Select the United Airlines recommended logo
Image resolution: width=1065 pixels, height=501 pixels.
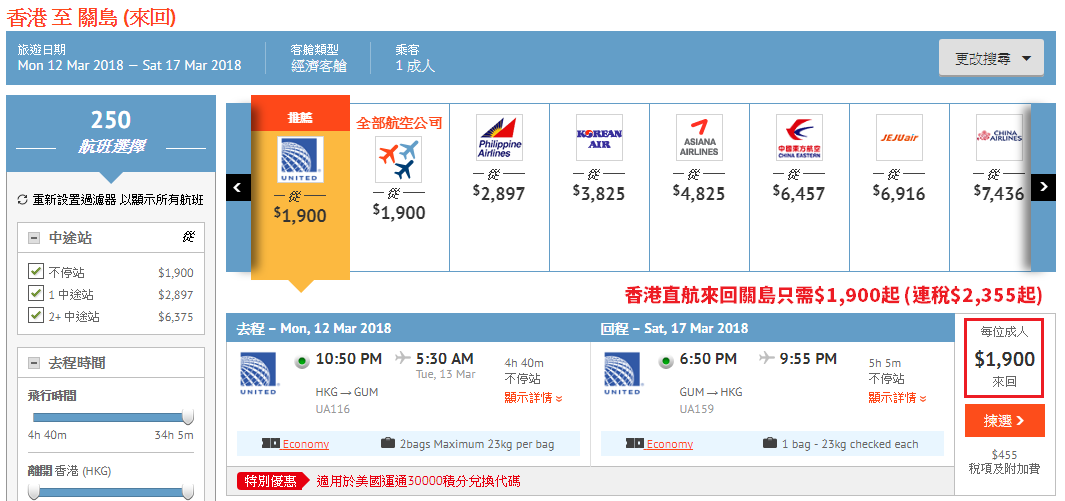300,160
